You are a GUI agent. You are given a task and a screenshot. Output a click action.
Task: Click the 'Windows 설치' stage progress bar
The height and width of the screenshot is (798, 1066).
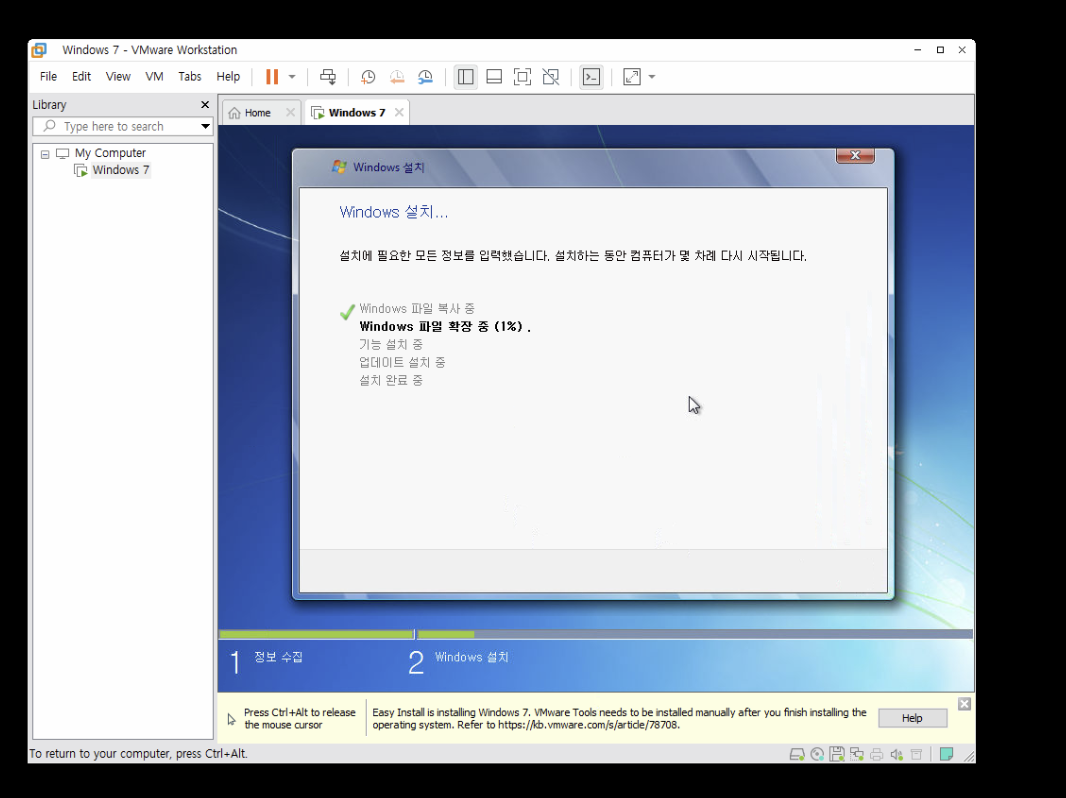pos(695,634)
